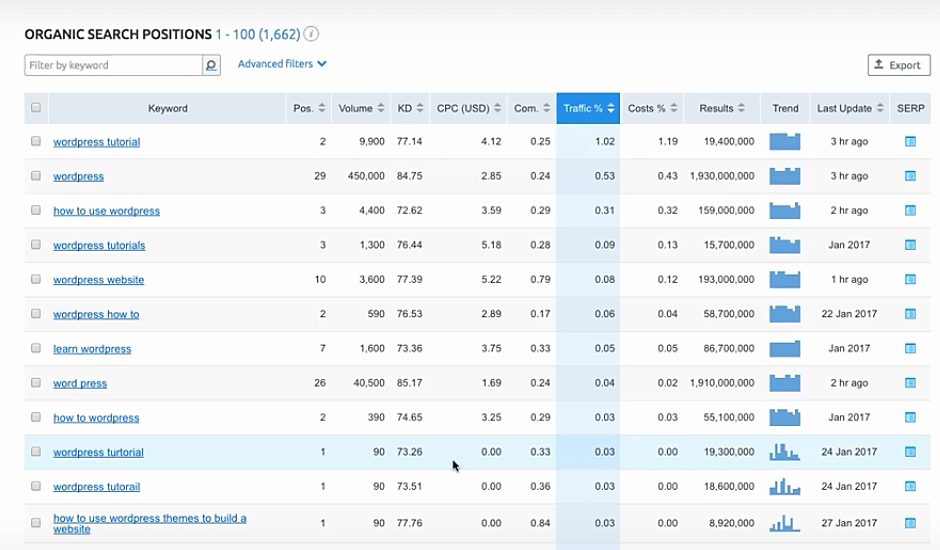Open how to use wordpress themes link

(149, 524)
